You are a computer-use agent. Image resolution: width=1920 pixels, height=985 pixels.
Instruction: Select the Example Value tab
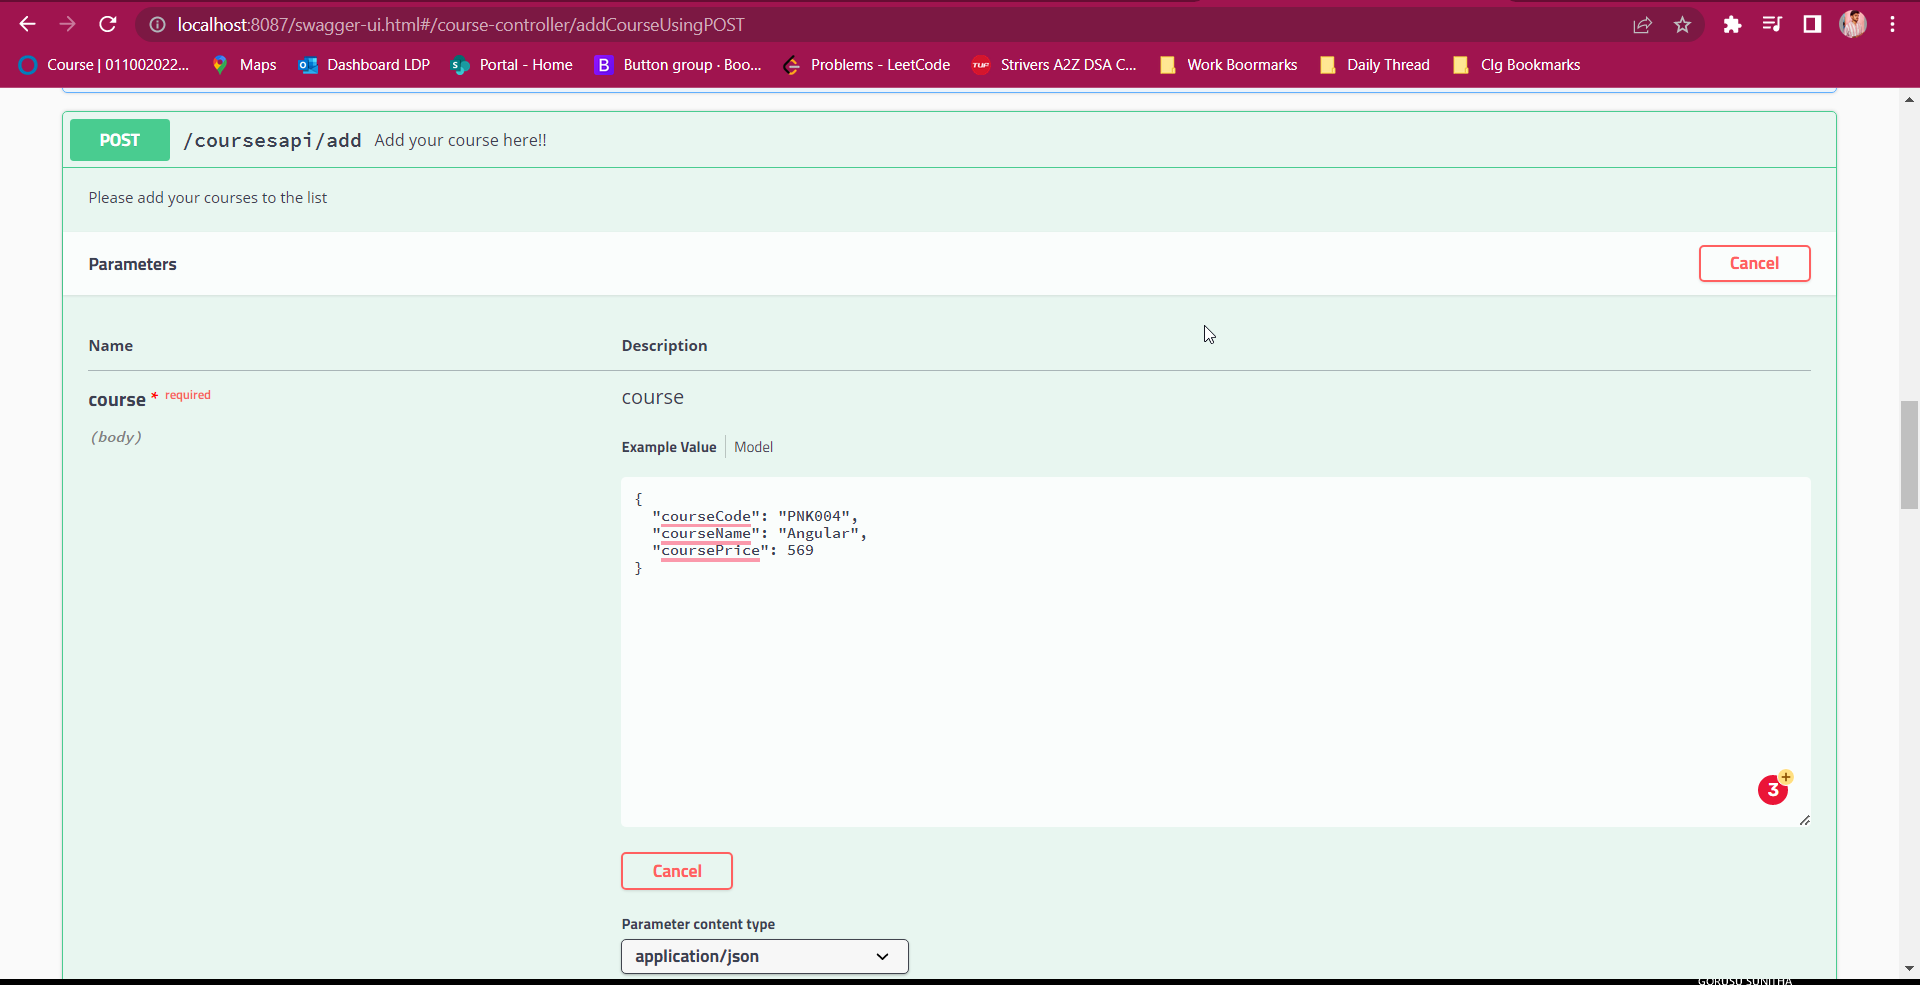point(668,447)
